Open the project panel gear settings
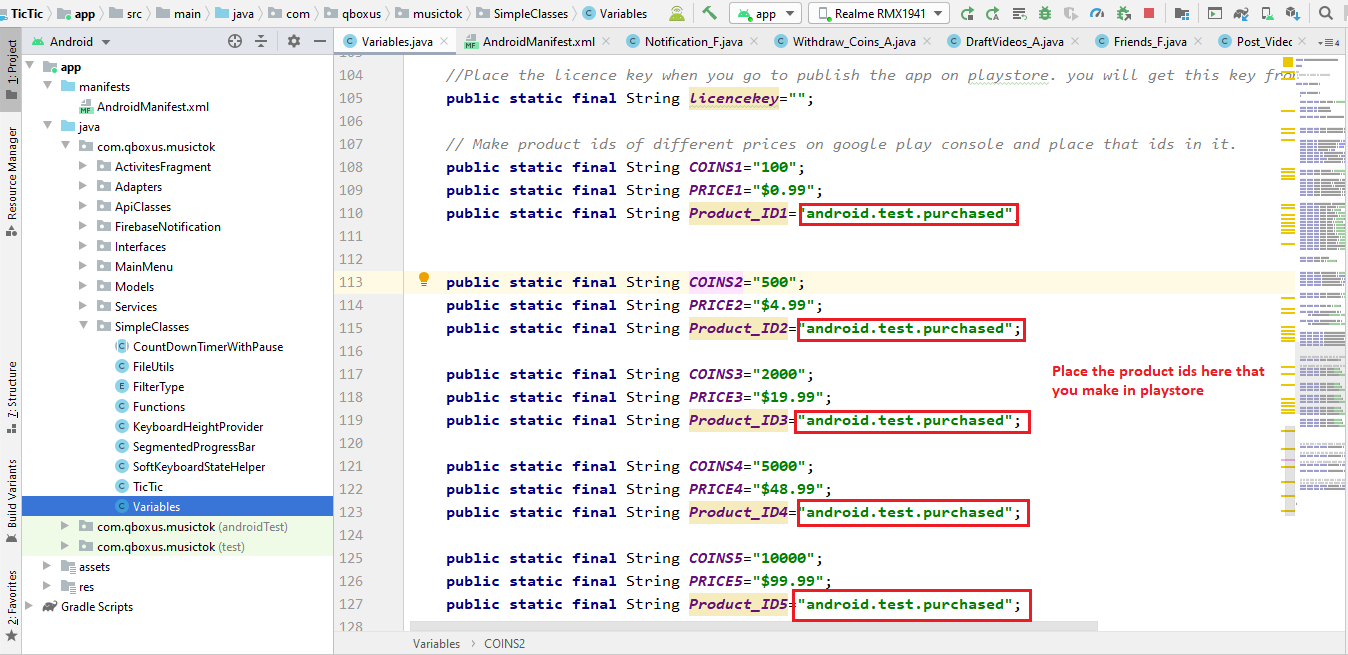 pyautogui.click(x=293, y=42)
